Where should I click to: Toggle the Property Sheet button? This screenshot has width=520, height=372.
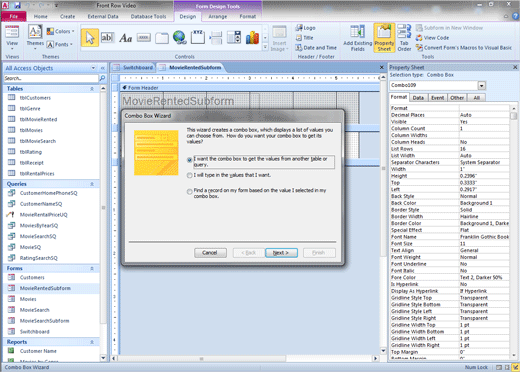click(x=384, y=38)
